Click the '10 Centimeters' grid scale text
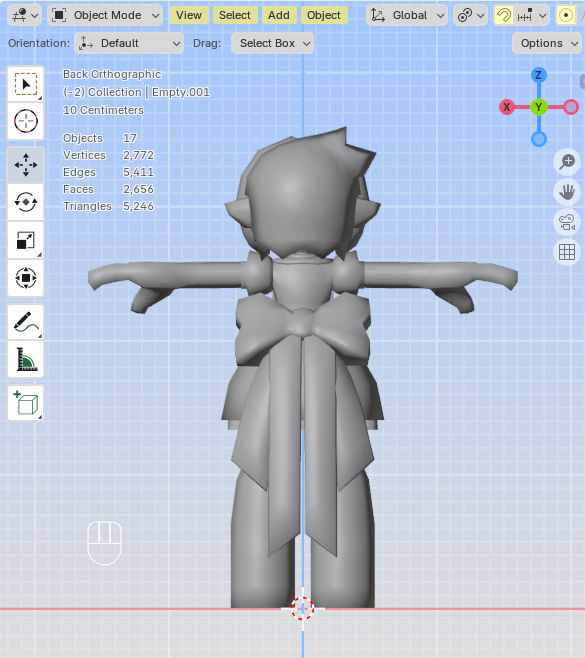The width and height of the screenshot is (585, 658). (x=103, y=110)
